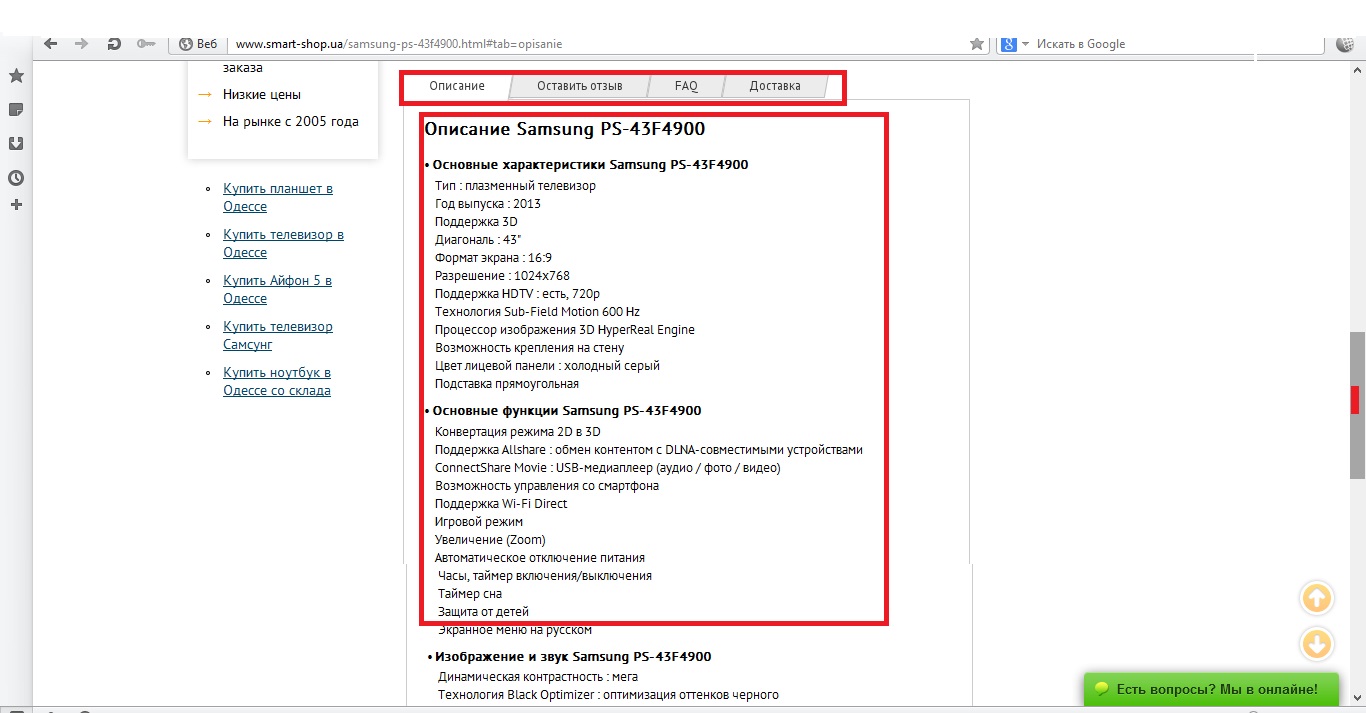Click the 'Защита от детей' line

click(483, 612)
